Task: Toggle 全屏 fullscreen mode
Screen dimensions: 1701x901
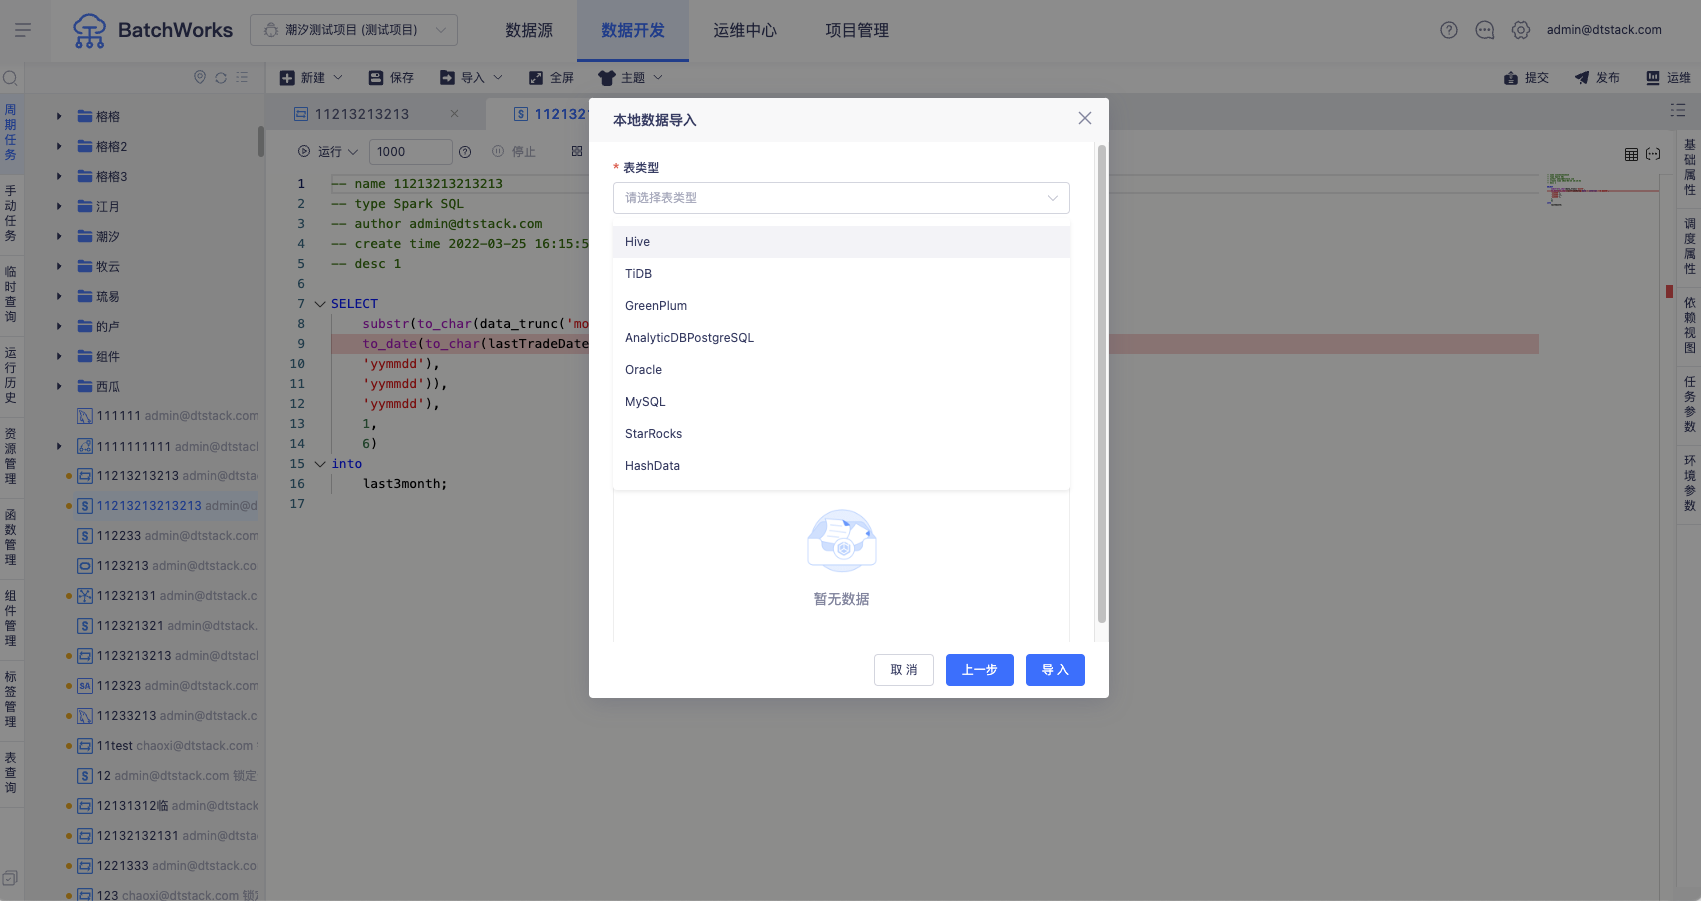Action: [551, 77]
